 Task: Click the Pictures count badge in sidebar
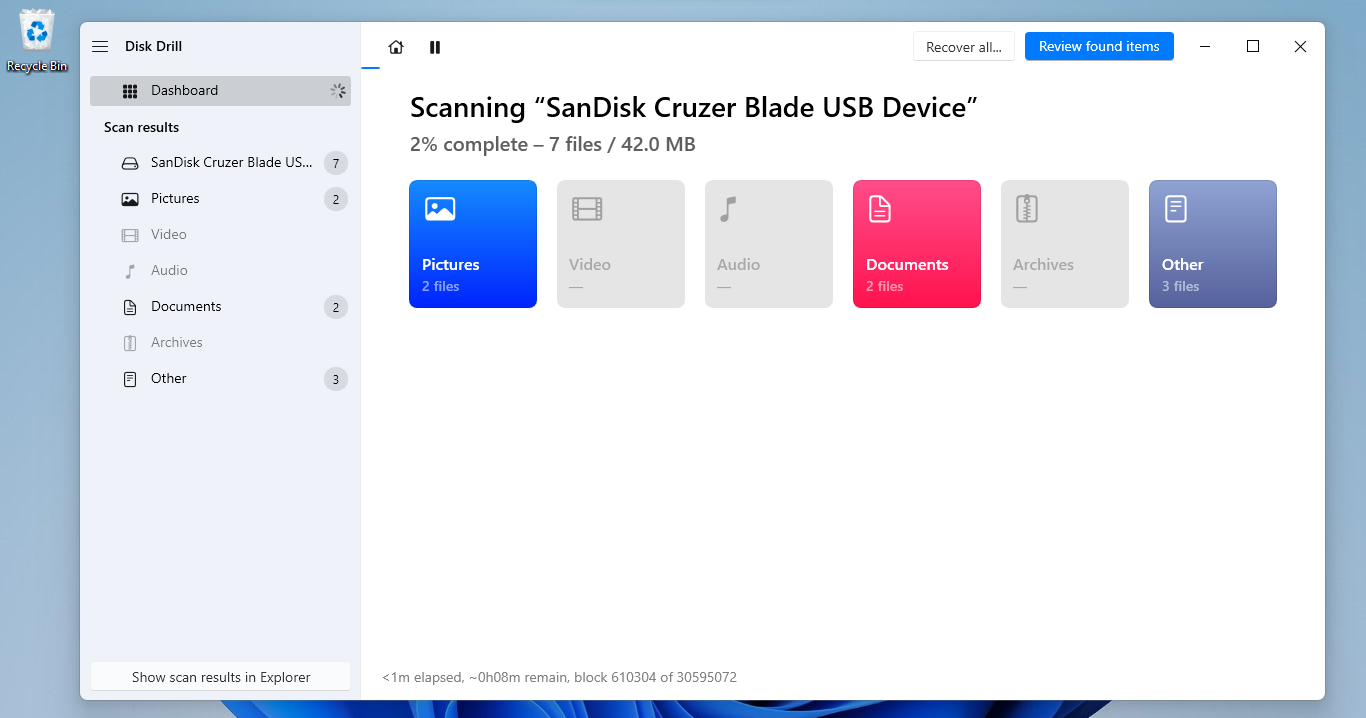click(336, 199)
